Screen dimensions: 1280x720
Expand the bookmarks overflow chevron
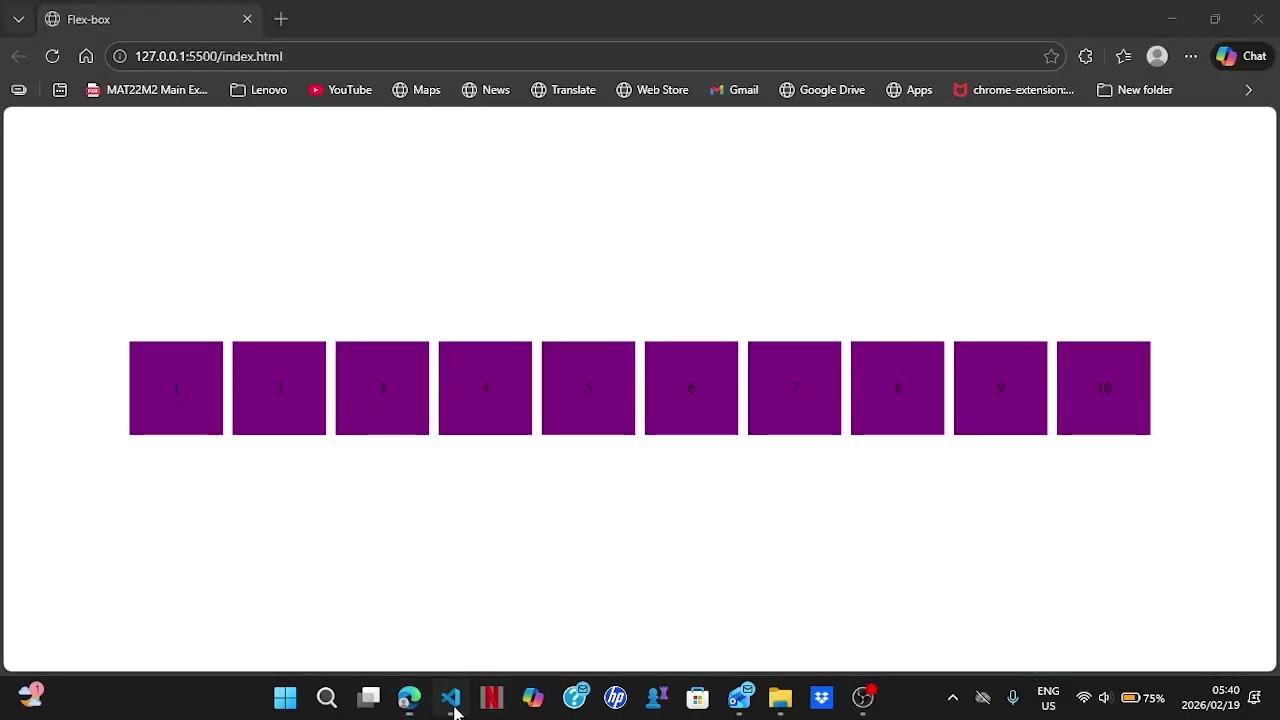click(x=1248, y=90)
